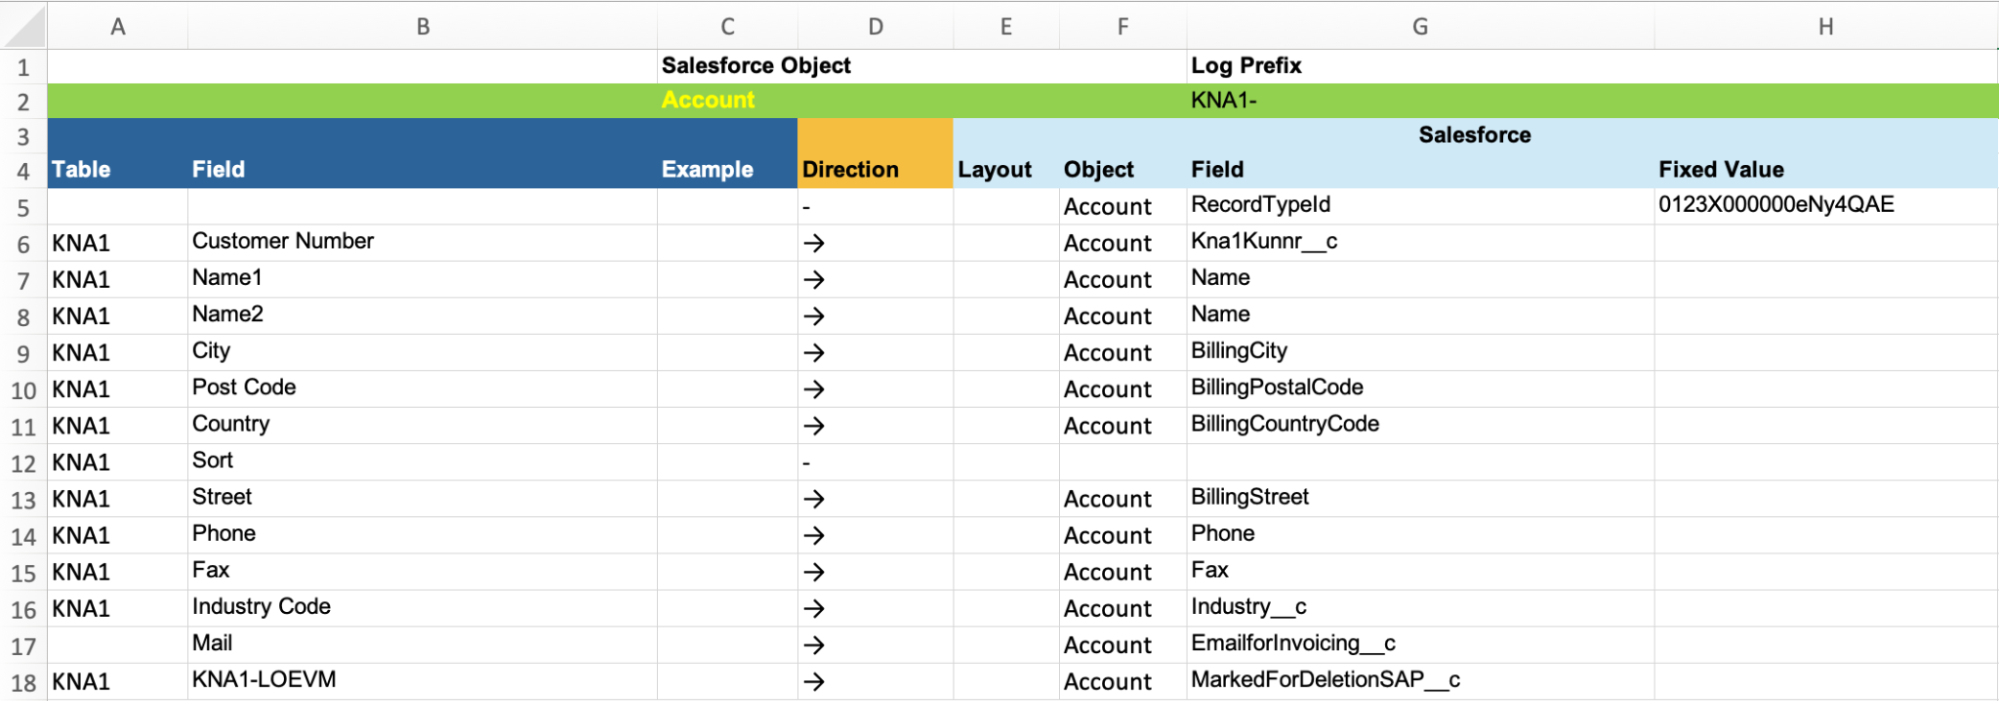Select the 'Customer Number' cell
The width and height of the screenshot is (1999, 701).
coord(422,243)
